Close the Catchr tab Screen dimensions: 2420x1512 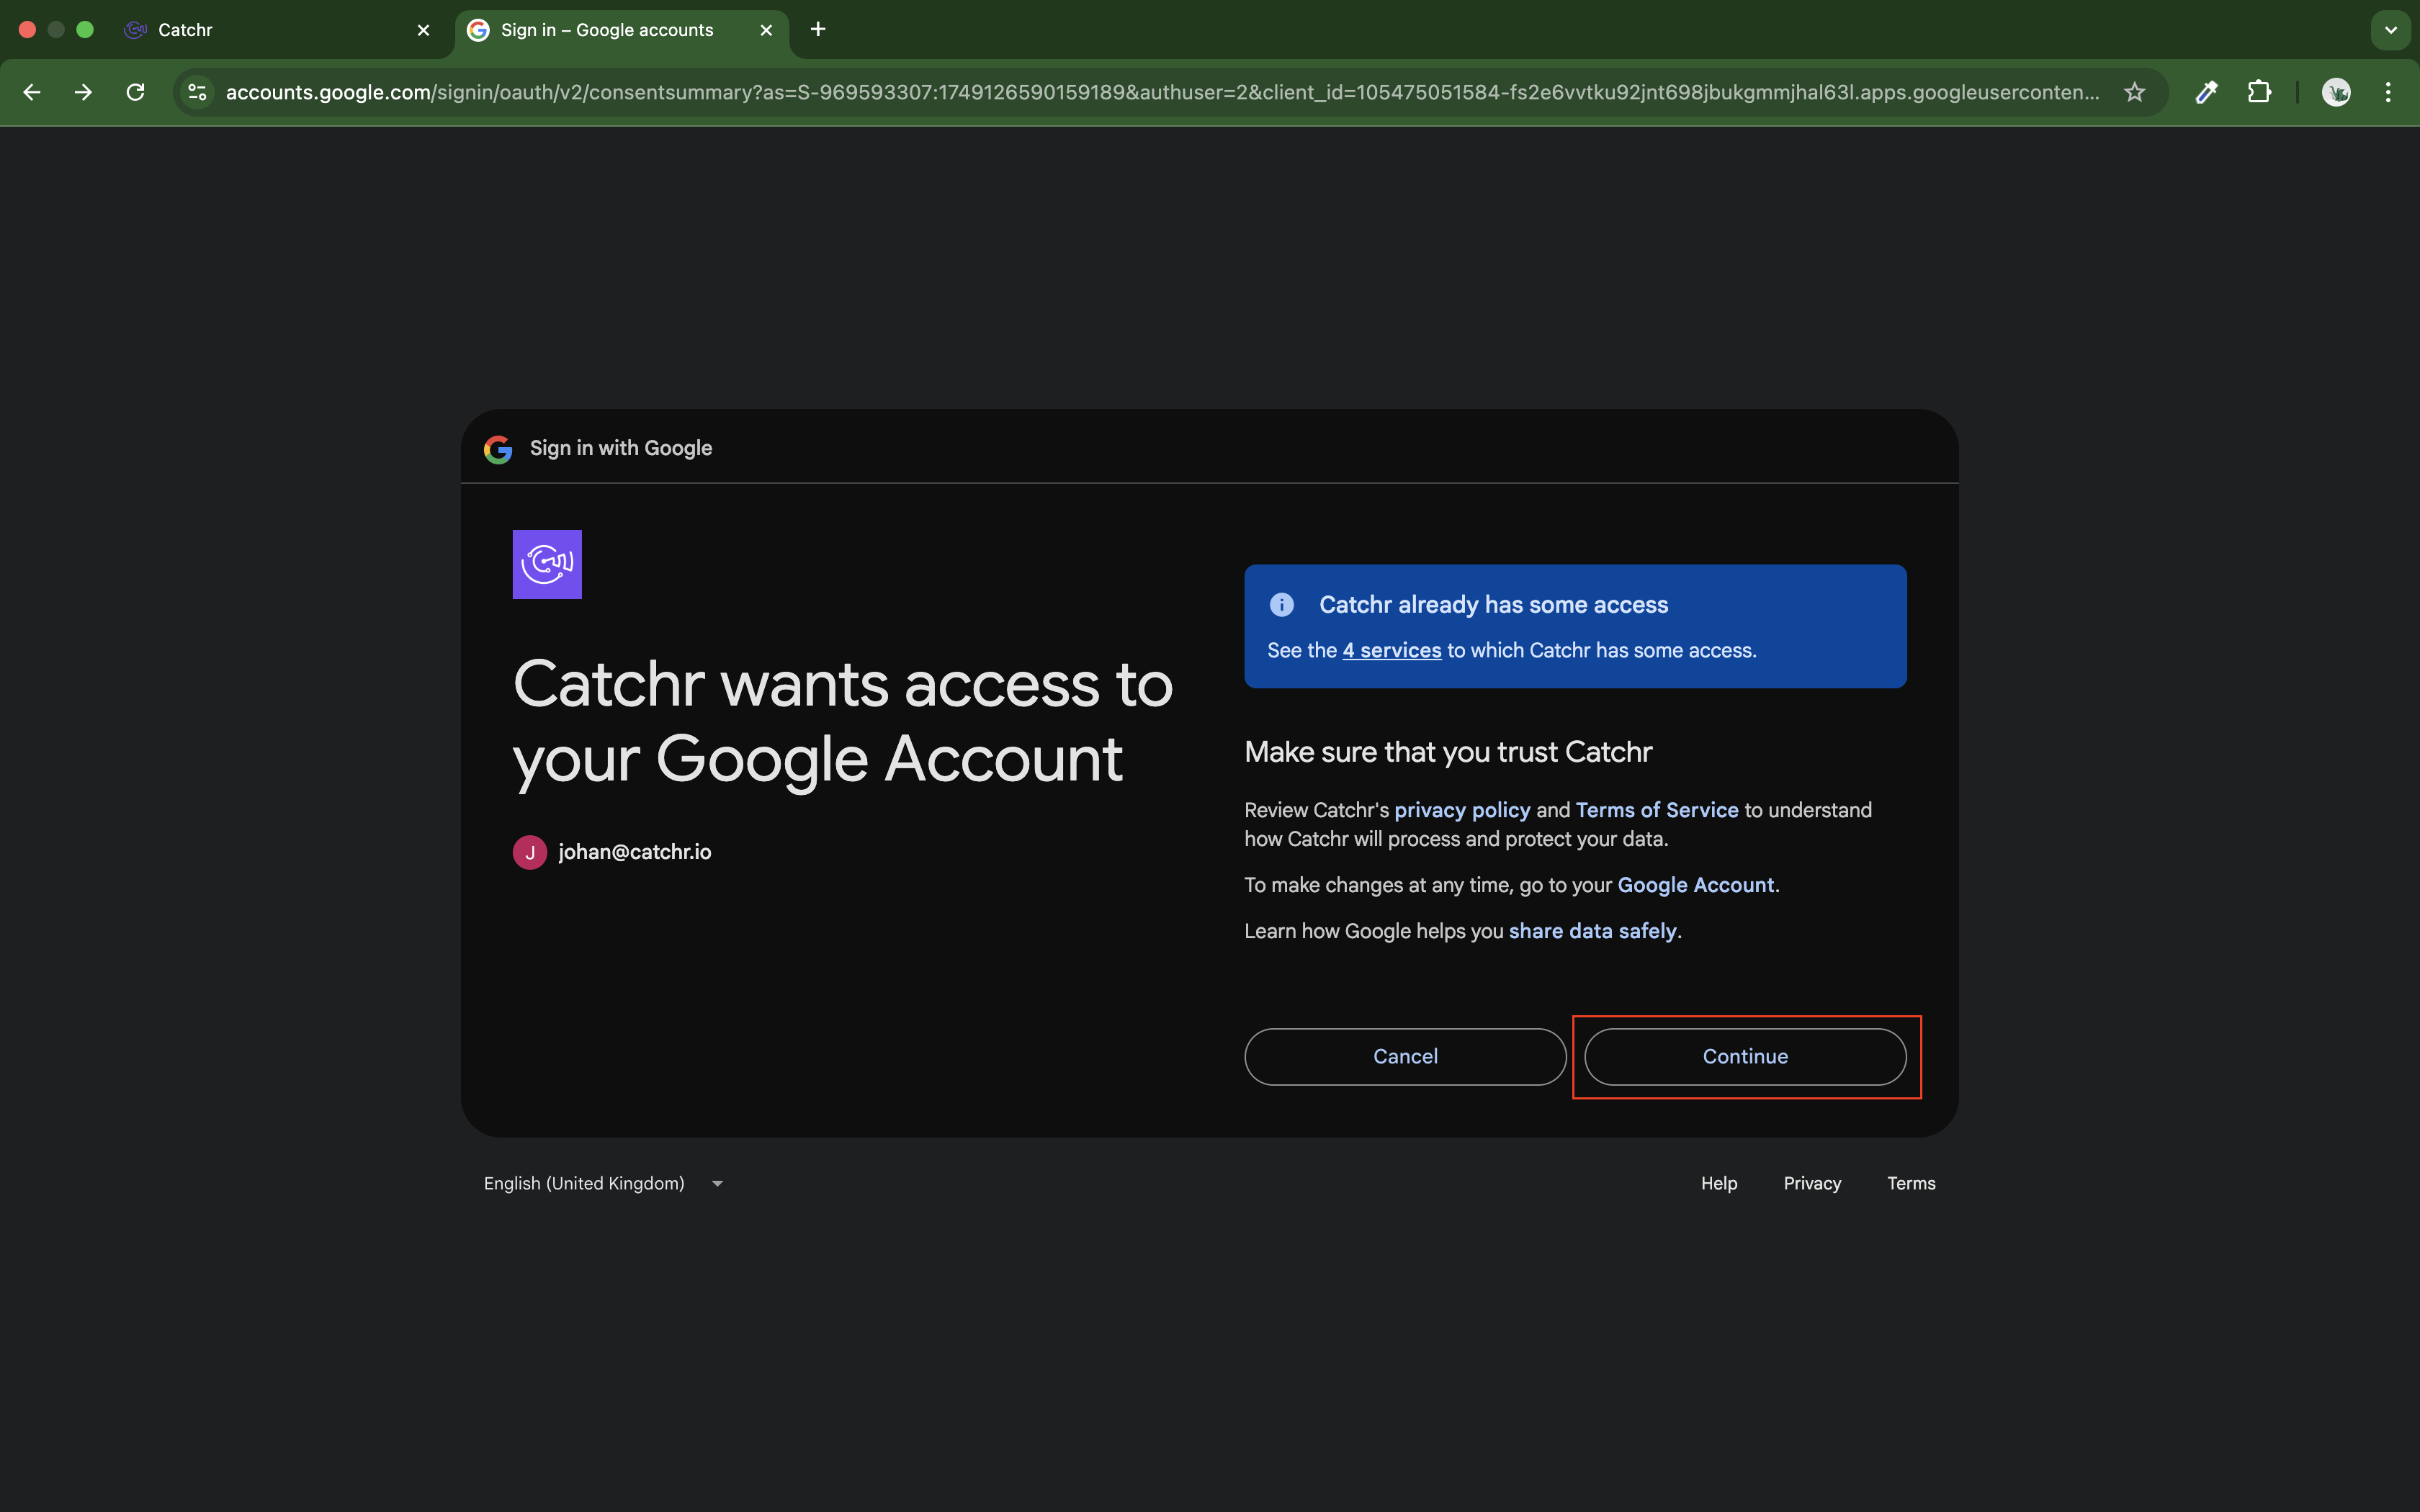[x=423, y=30]
